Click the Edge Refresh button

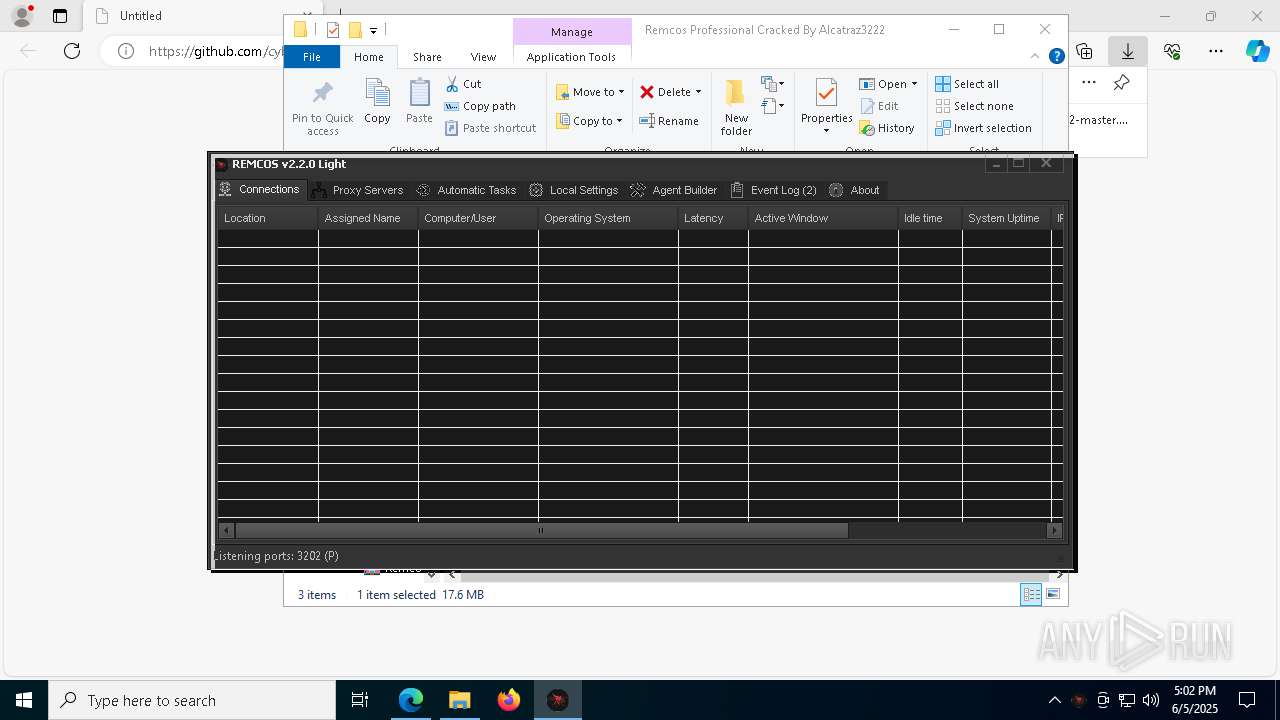[72, 51]
